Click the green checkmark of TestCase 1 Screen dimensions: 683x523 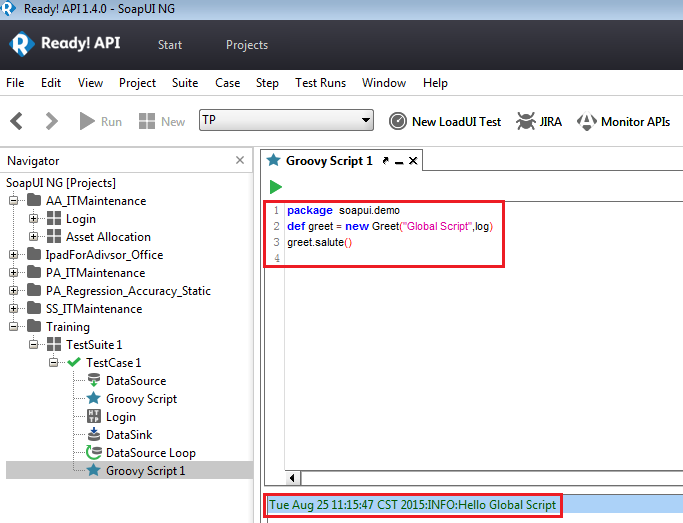74,362
